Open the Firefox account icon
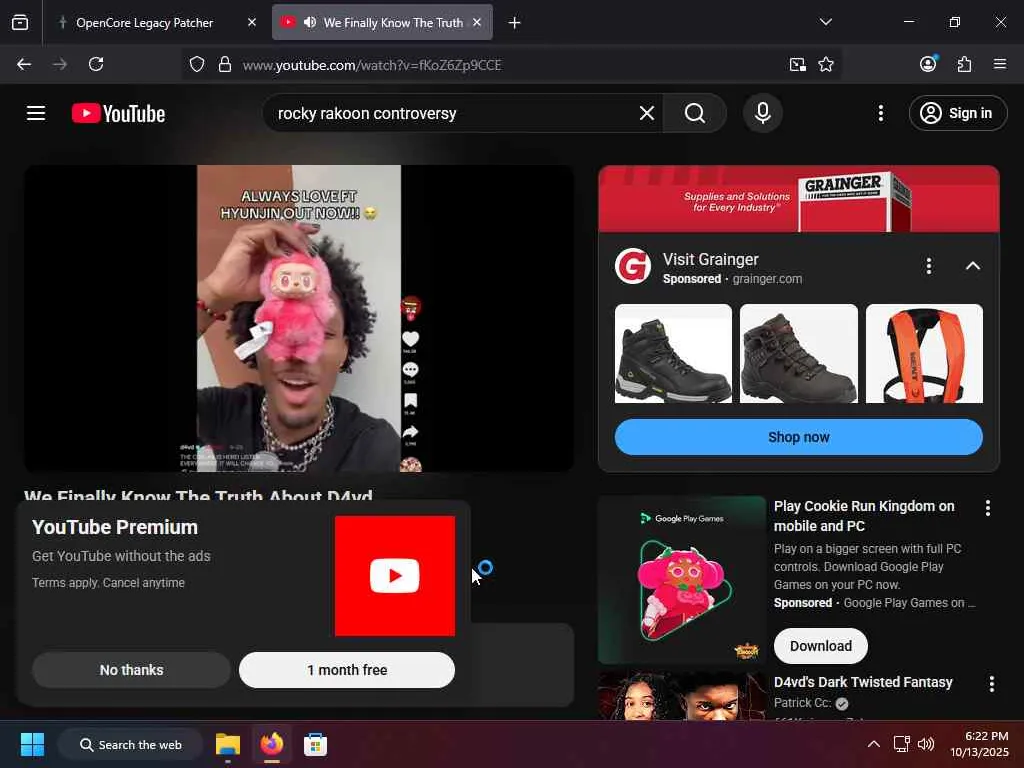Image resolution: width=1024 pixels, height=768 pixels. click(x=928, y=63)
